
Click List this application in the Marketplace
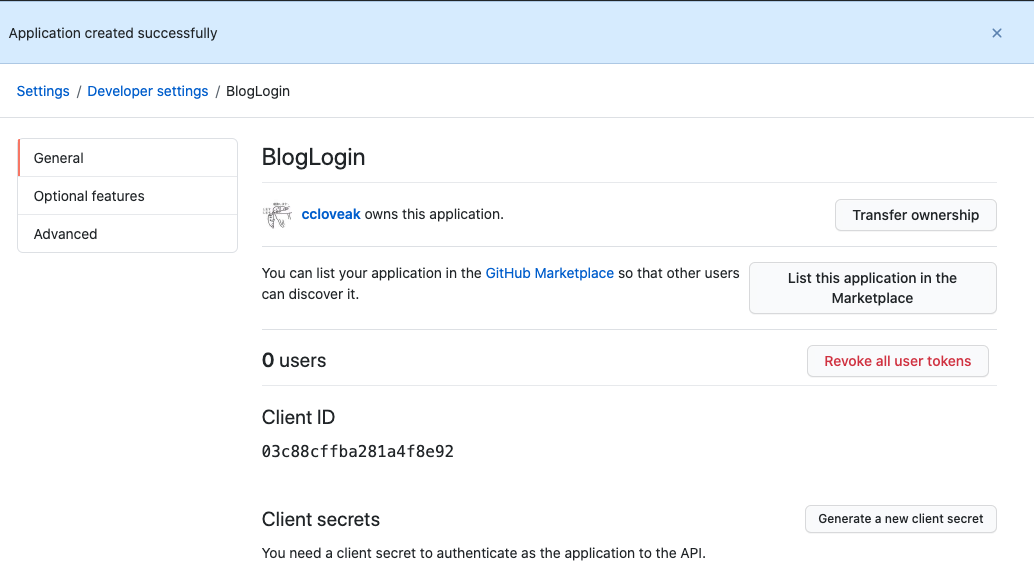tap(872, 288)
